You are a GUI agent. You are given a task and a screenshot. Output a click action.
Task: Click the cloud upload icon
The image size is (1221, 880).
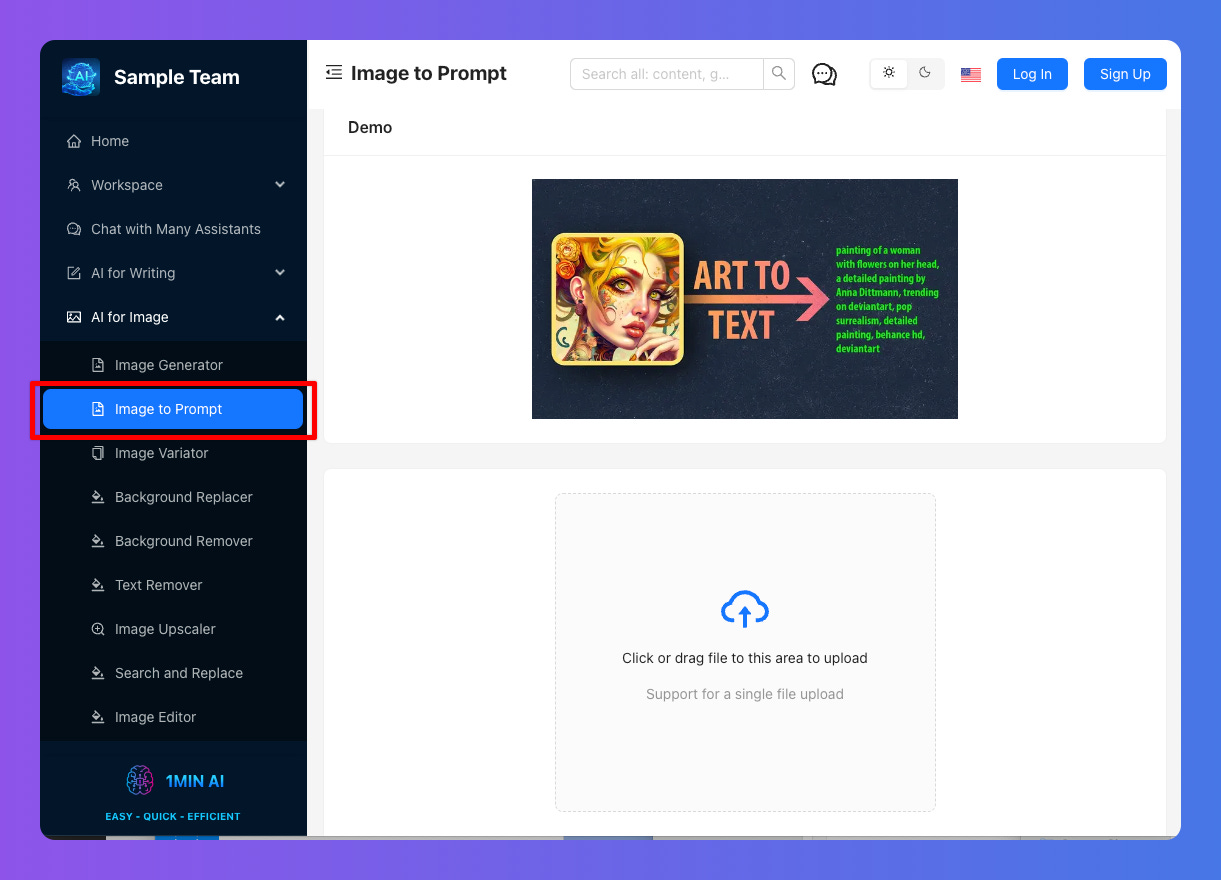[x=745, y=609]
